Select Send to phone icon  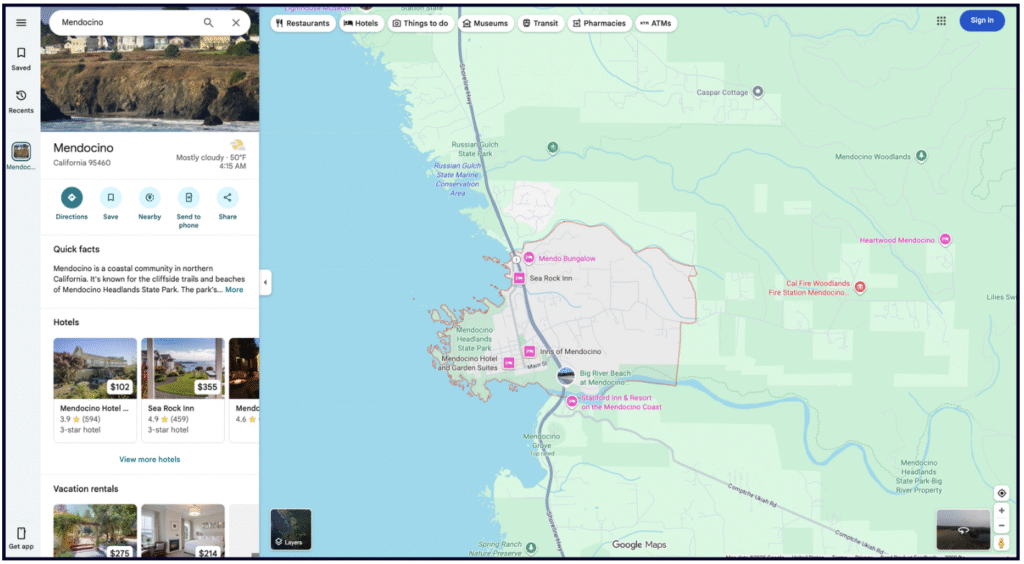coord(189,198)
